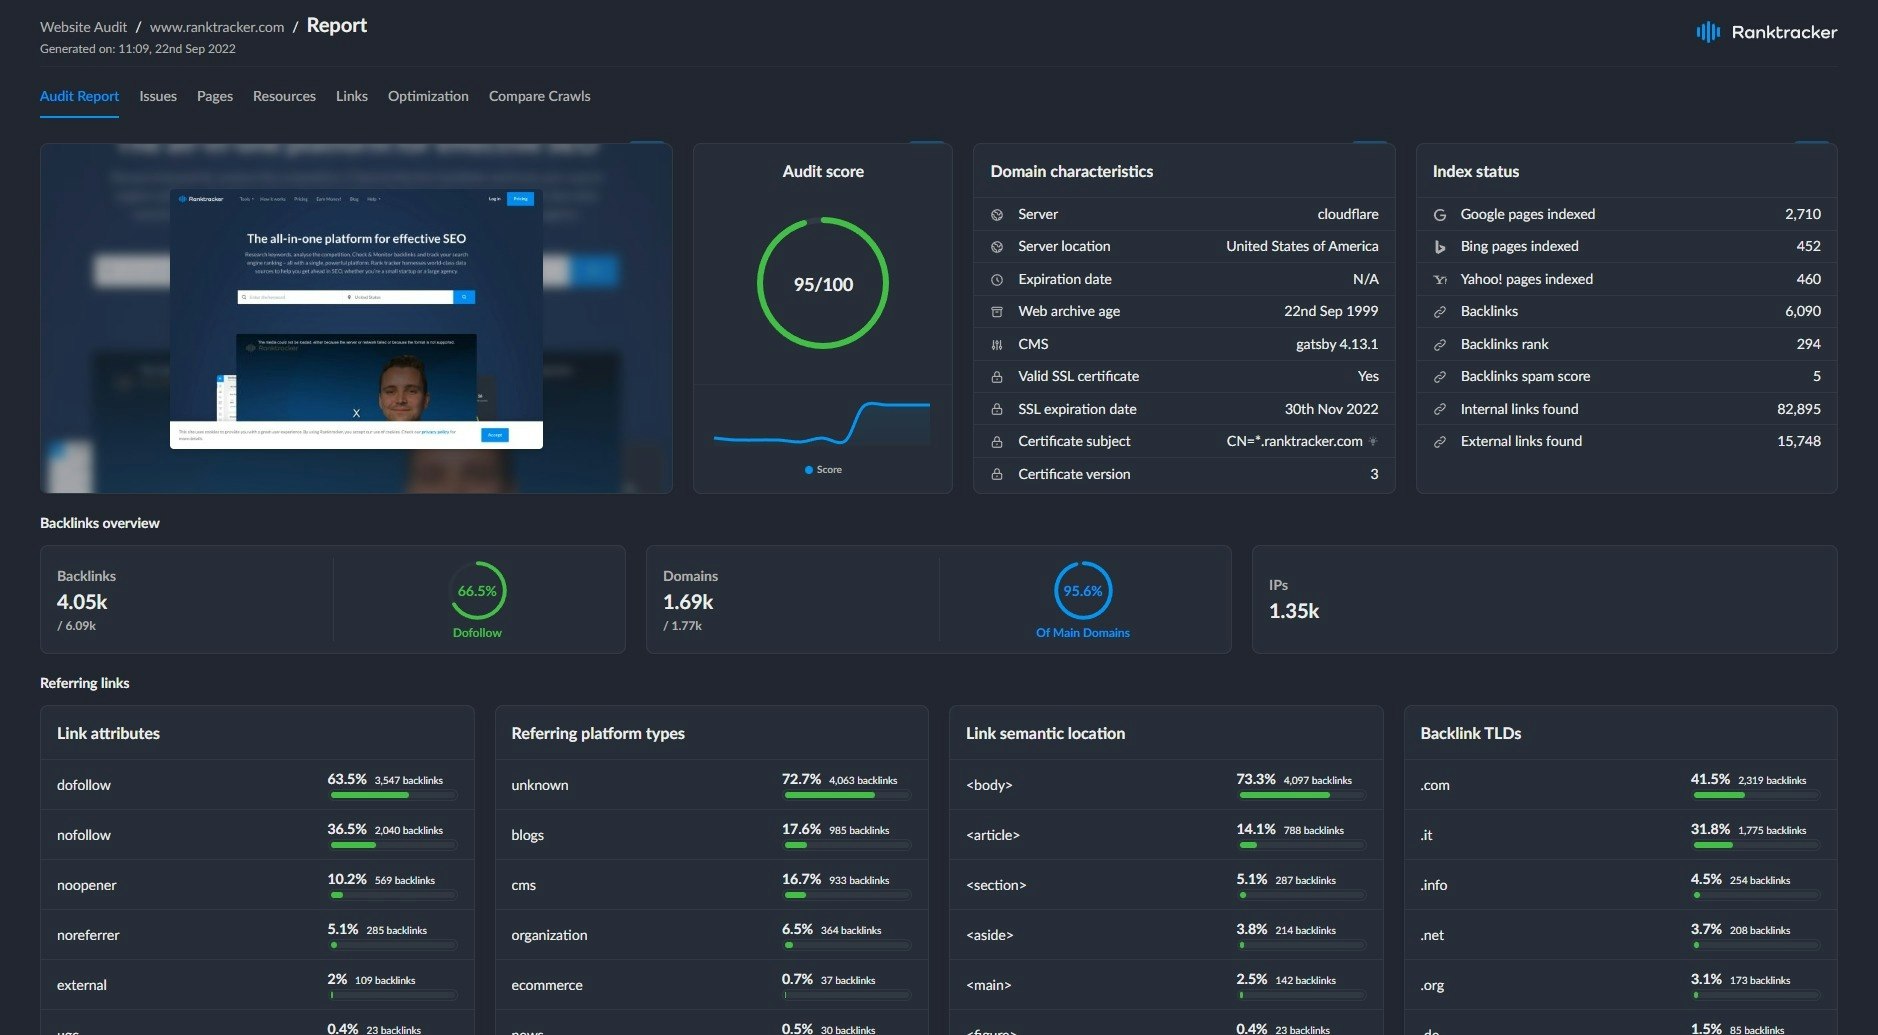Screen dimensions: 1878x1035
Task: Click the Backlinks link icon
Action: [x=1440, y=312]
